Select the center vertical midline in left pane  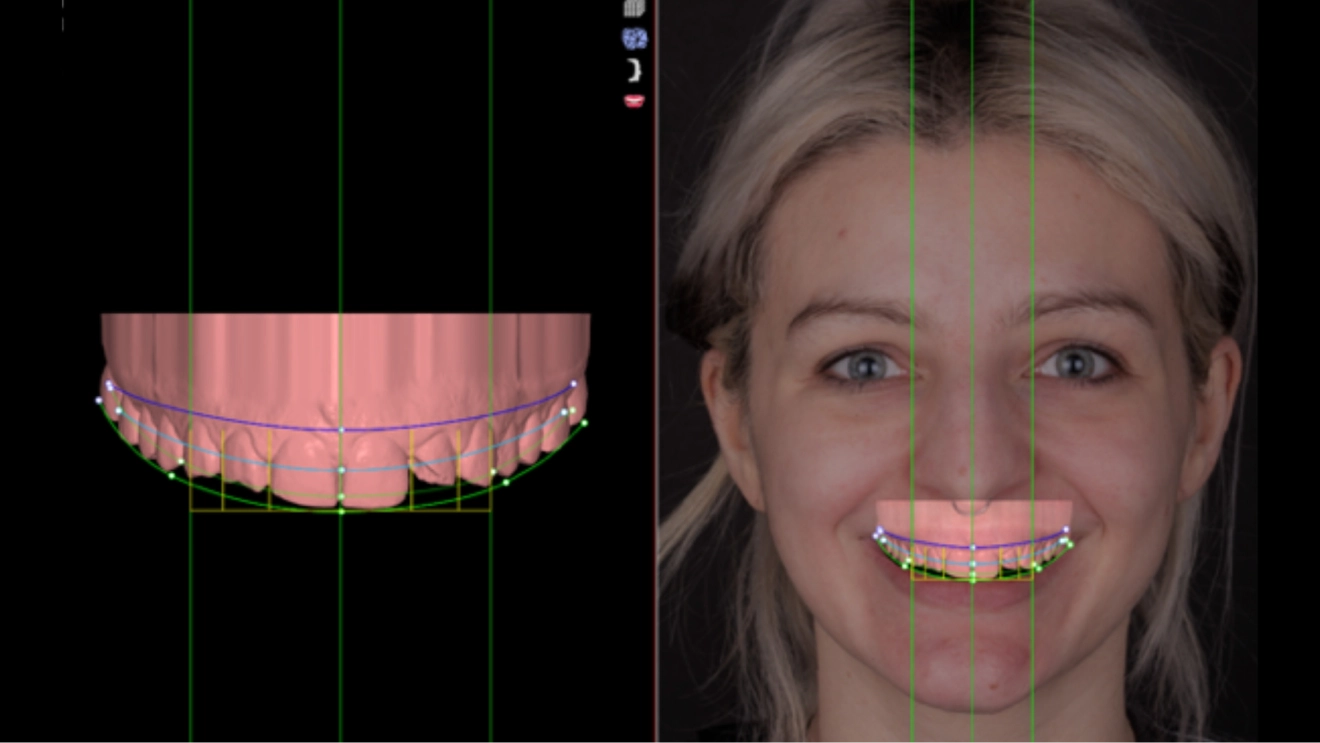(341, 200)
